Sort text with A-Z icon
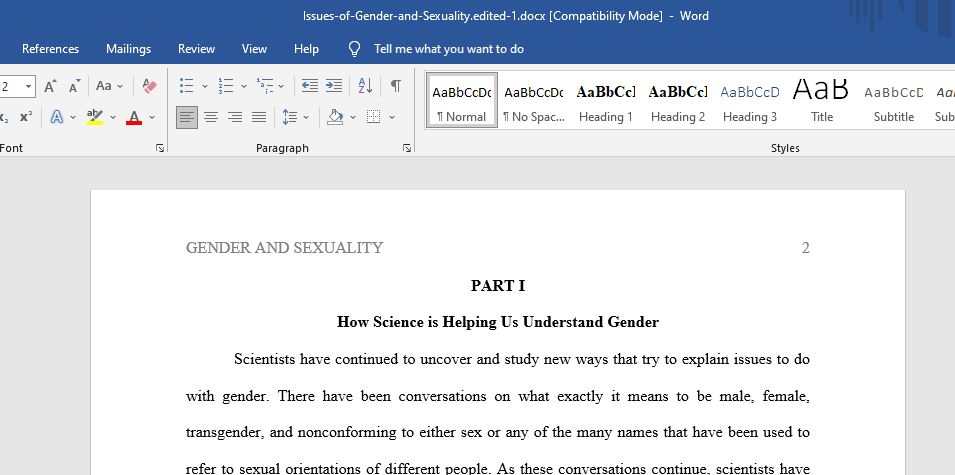 point(365,86)
